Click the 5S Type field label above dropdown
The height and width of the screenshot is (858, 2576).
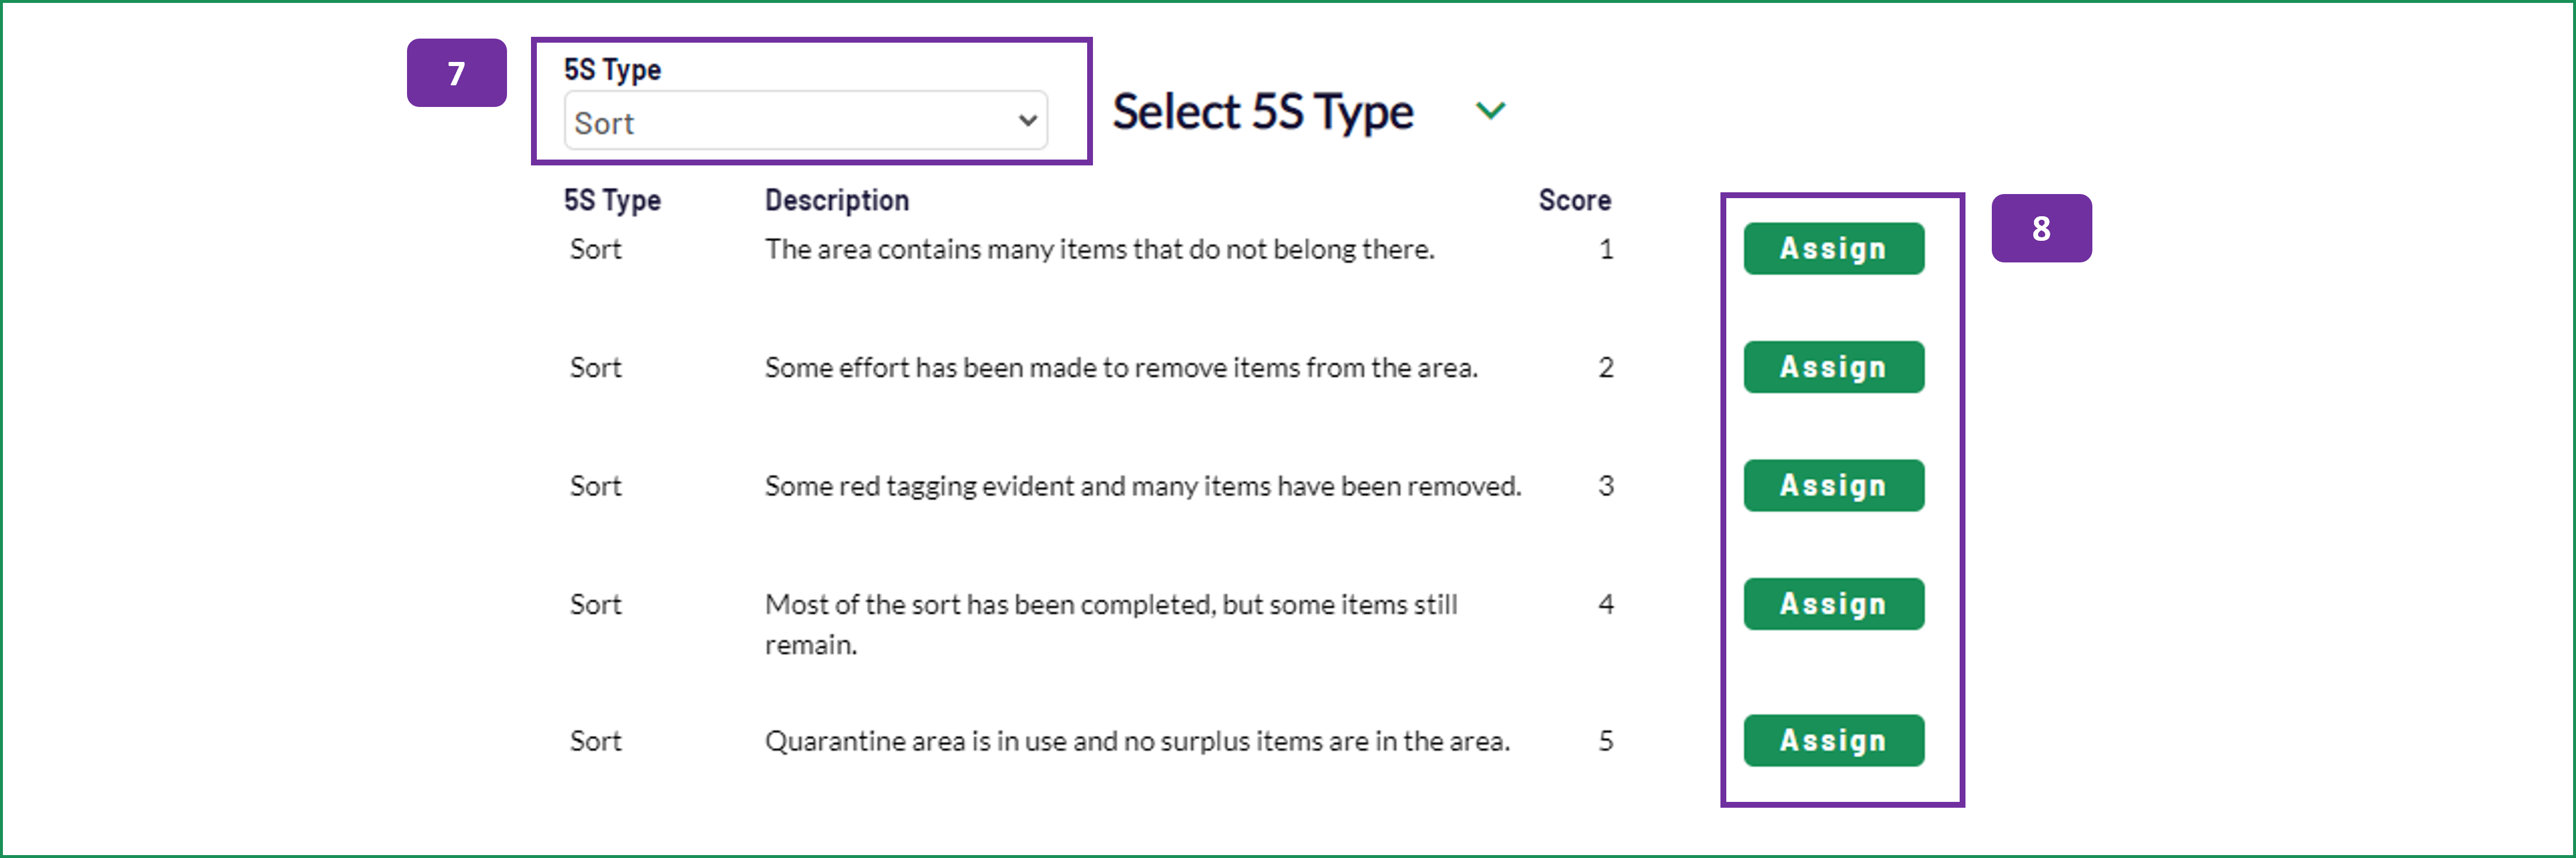pos(612,69)
